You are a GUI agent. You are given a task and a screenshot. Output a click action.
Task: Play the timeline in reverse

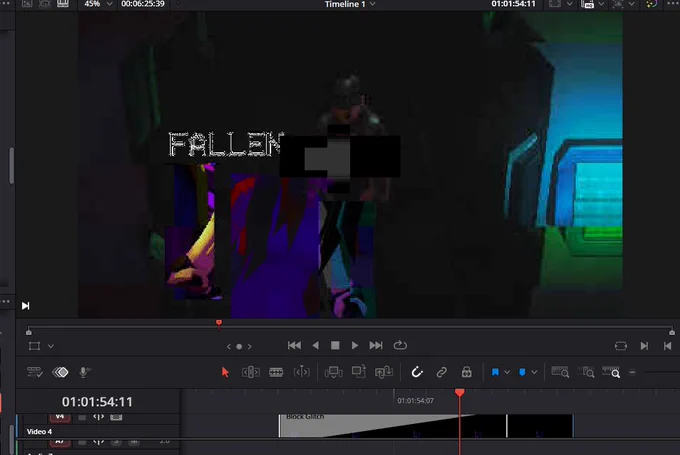315,345
